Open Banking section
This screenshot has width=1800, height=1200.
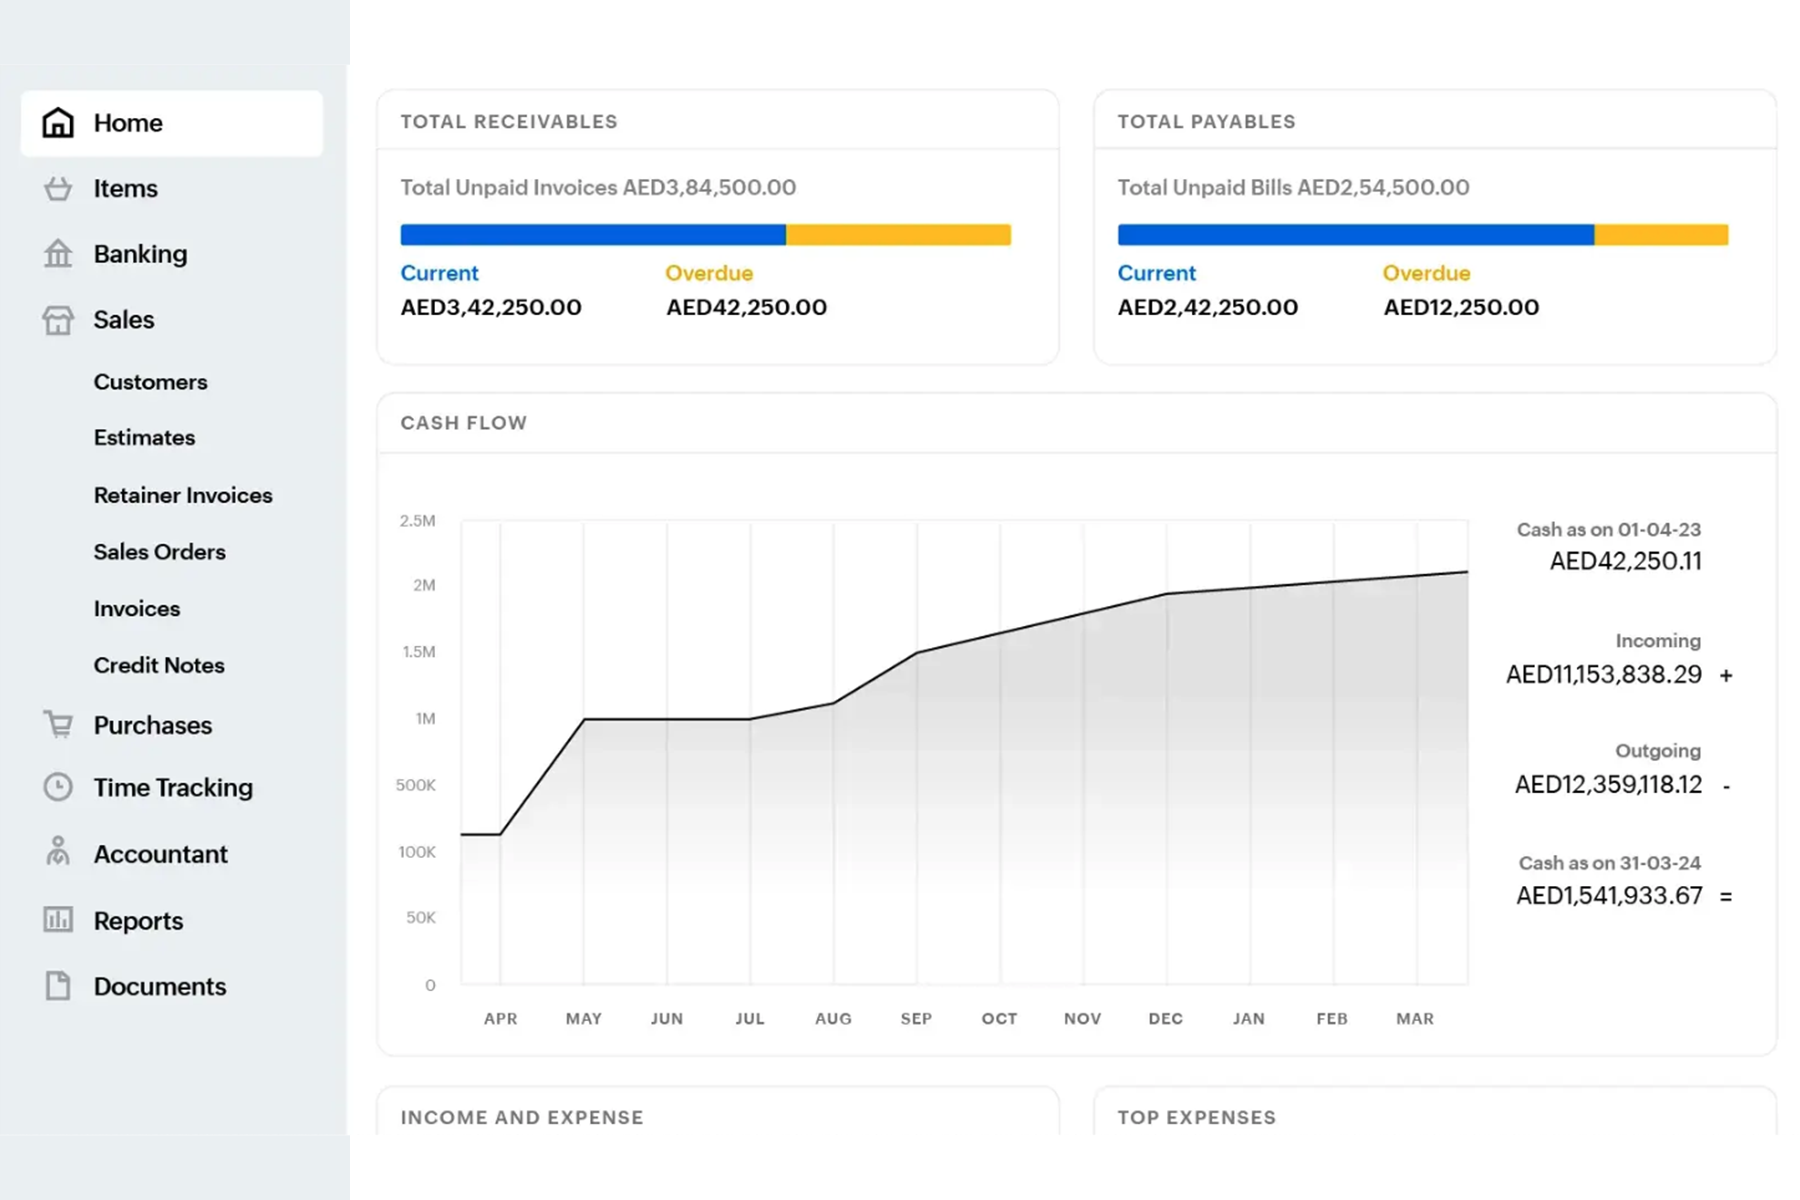140,254
